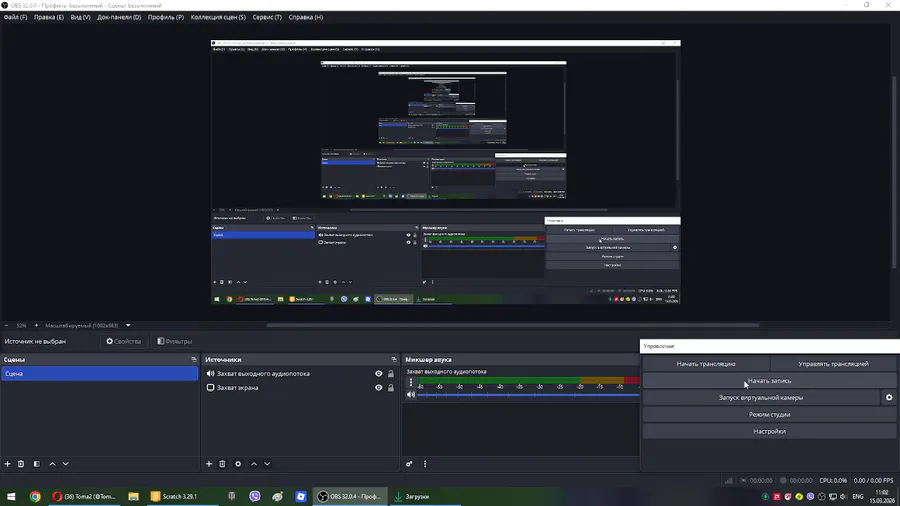Open virtual camera settings gear
Viewport: 900px width, 506px height.
pyautogui.click(x=889, y=397)
